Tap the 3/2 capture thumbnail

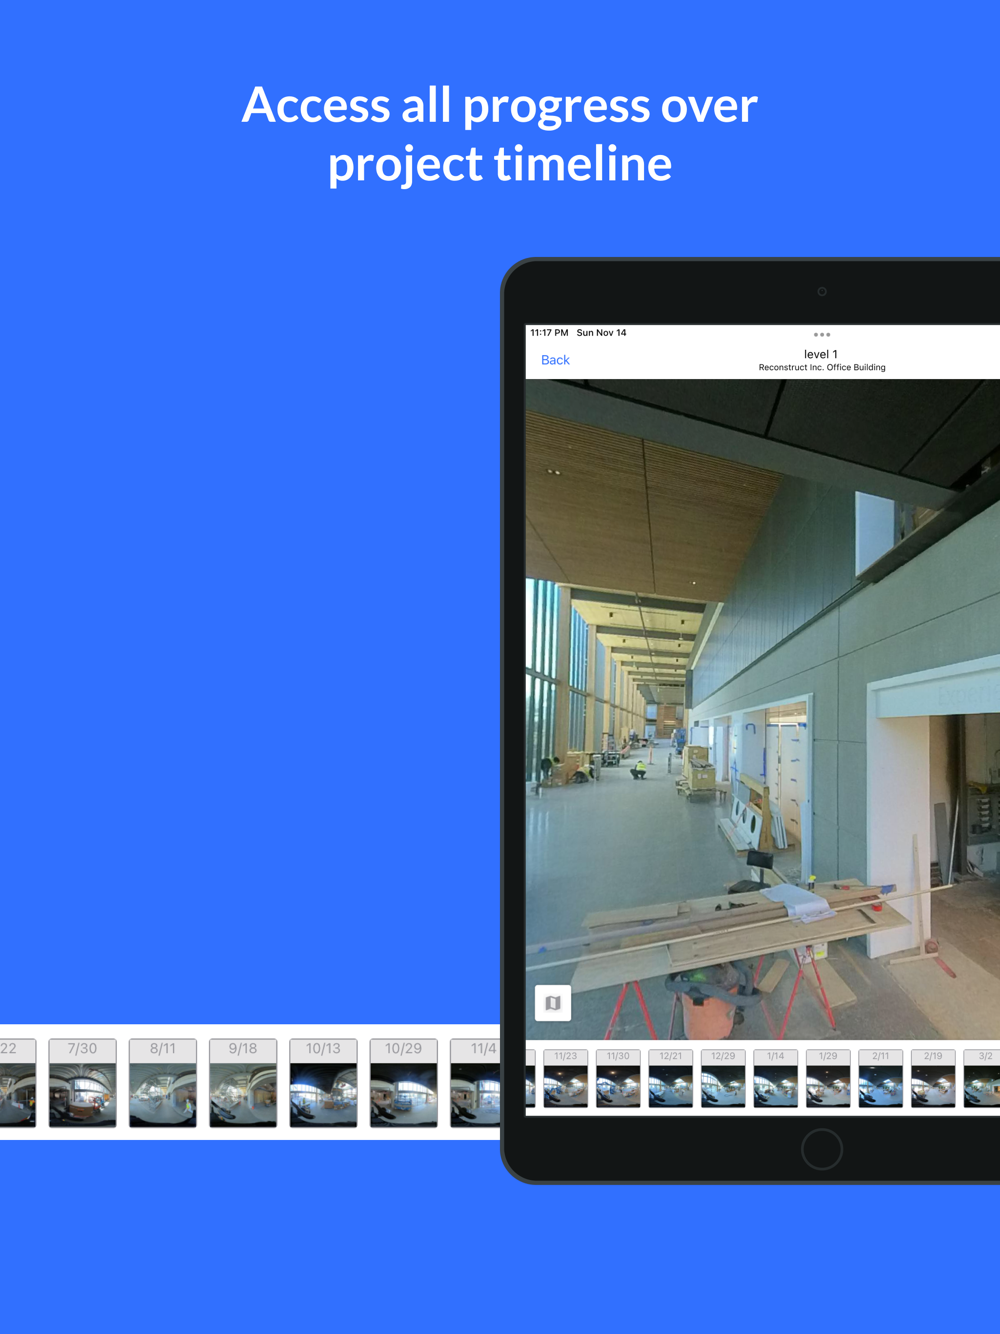click(x=982, y=1079)
